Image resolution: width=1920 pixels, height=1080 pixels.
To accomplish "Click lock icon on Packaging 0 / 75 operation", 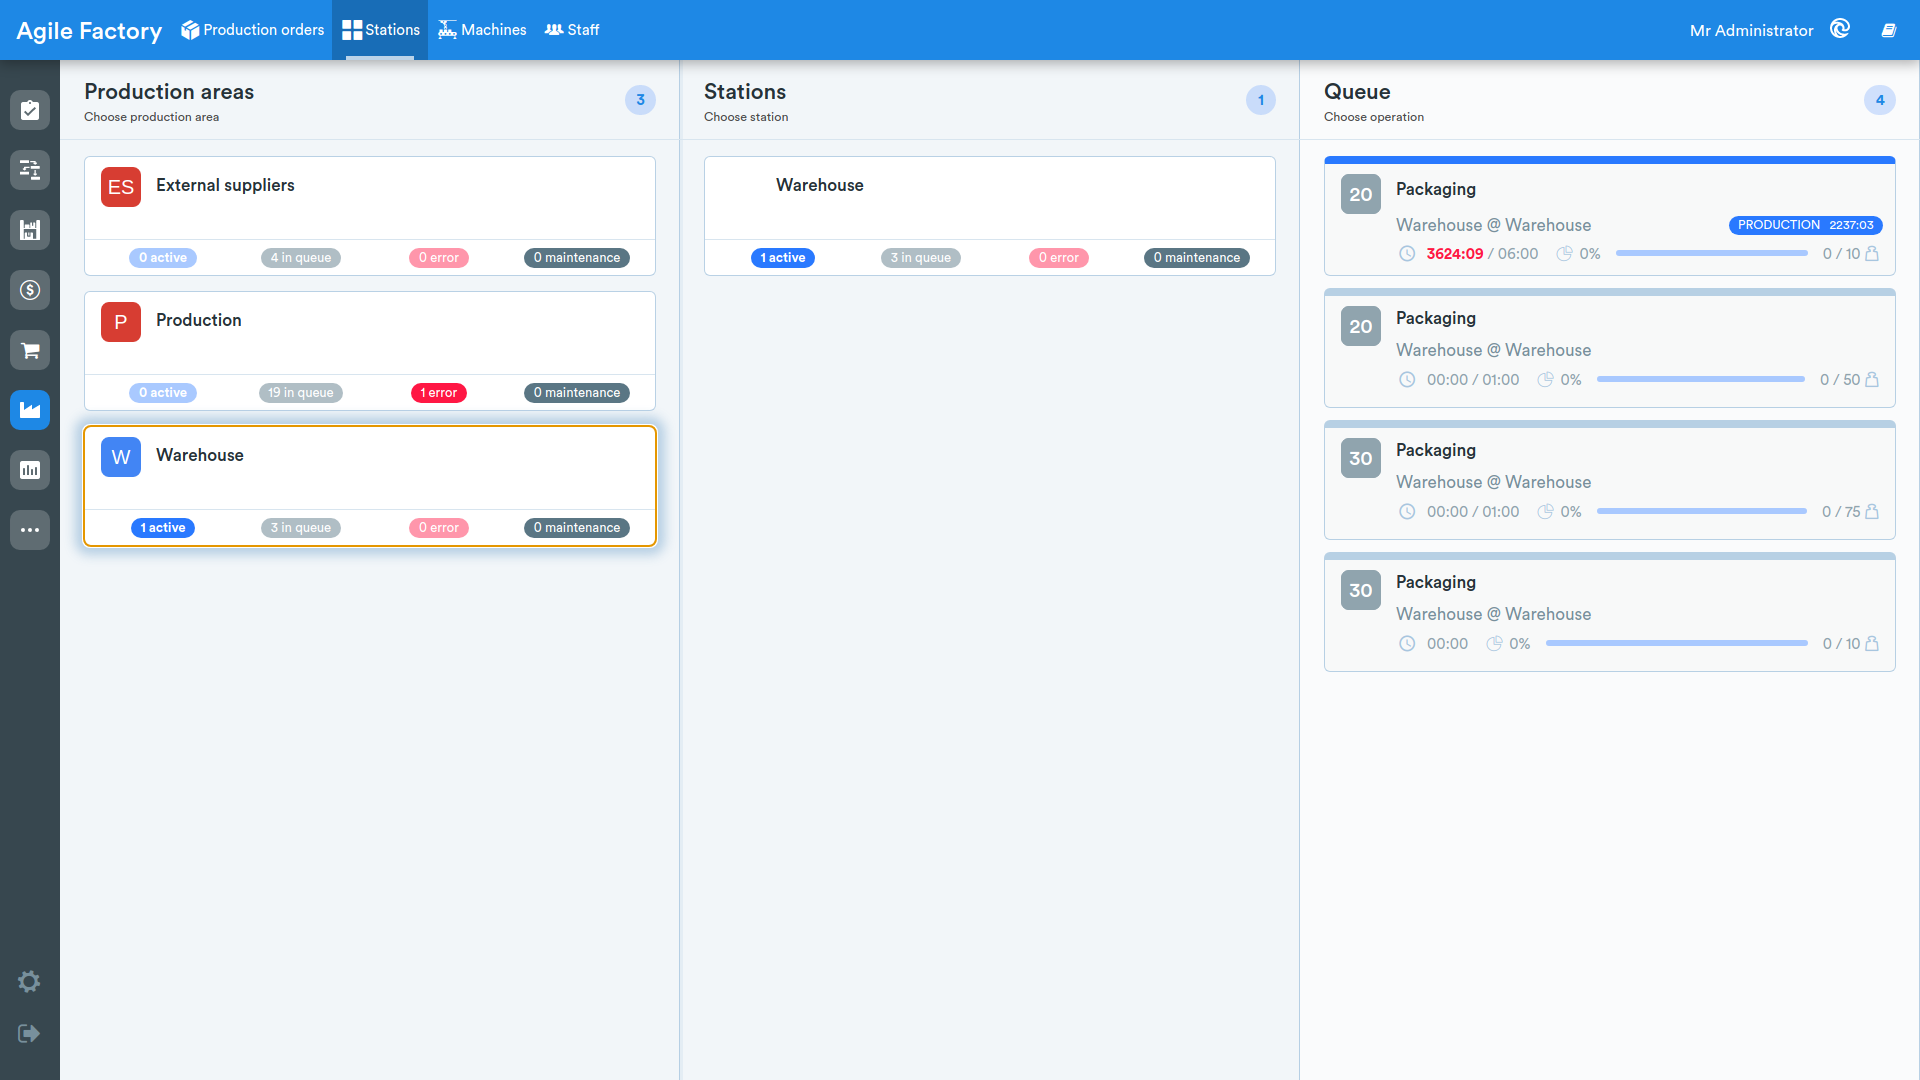I will (x=1872, y=511).
